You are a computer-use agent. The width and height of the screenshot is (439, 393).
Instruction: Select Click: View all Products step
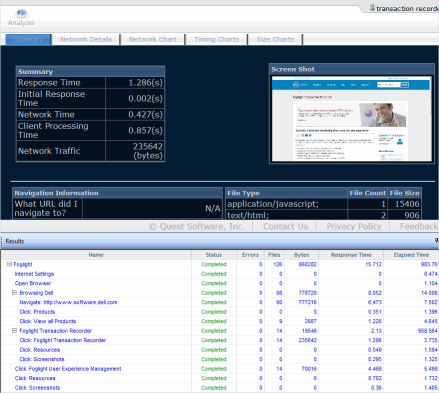click(x=48, y=321)
